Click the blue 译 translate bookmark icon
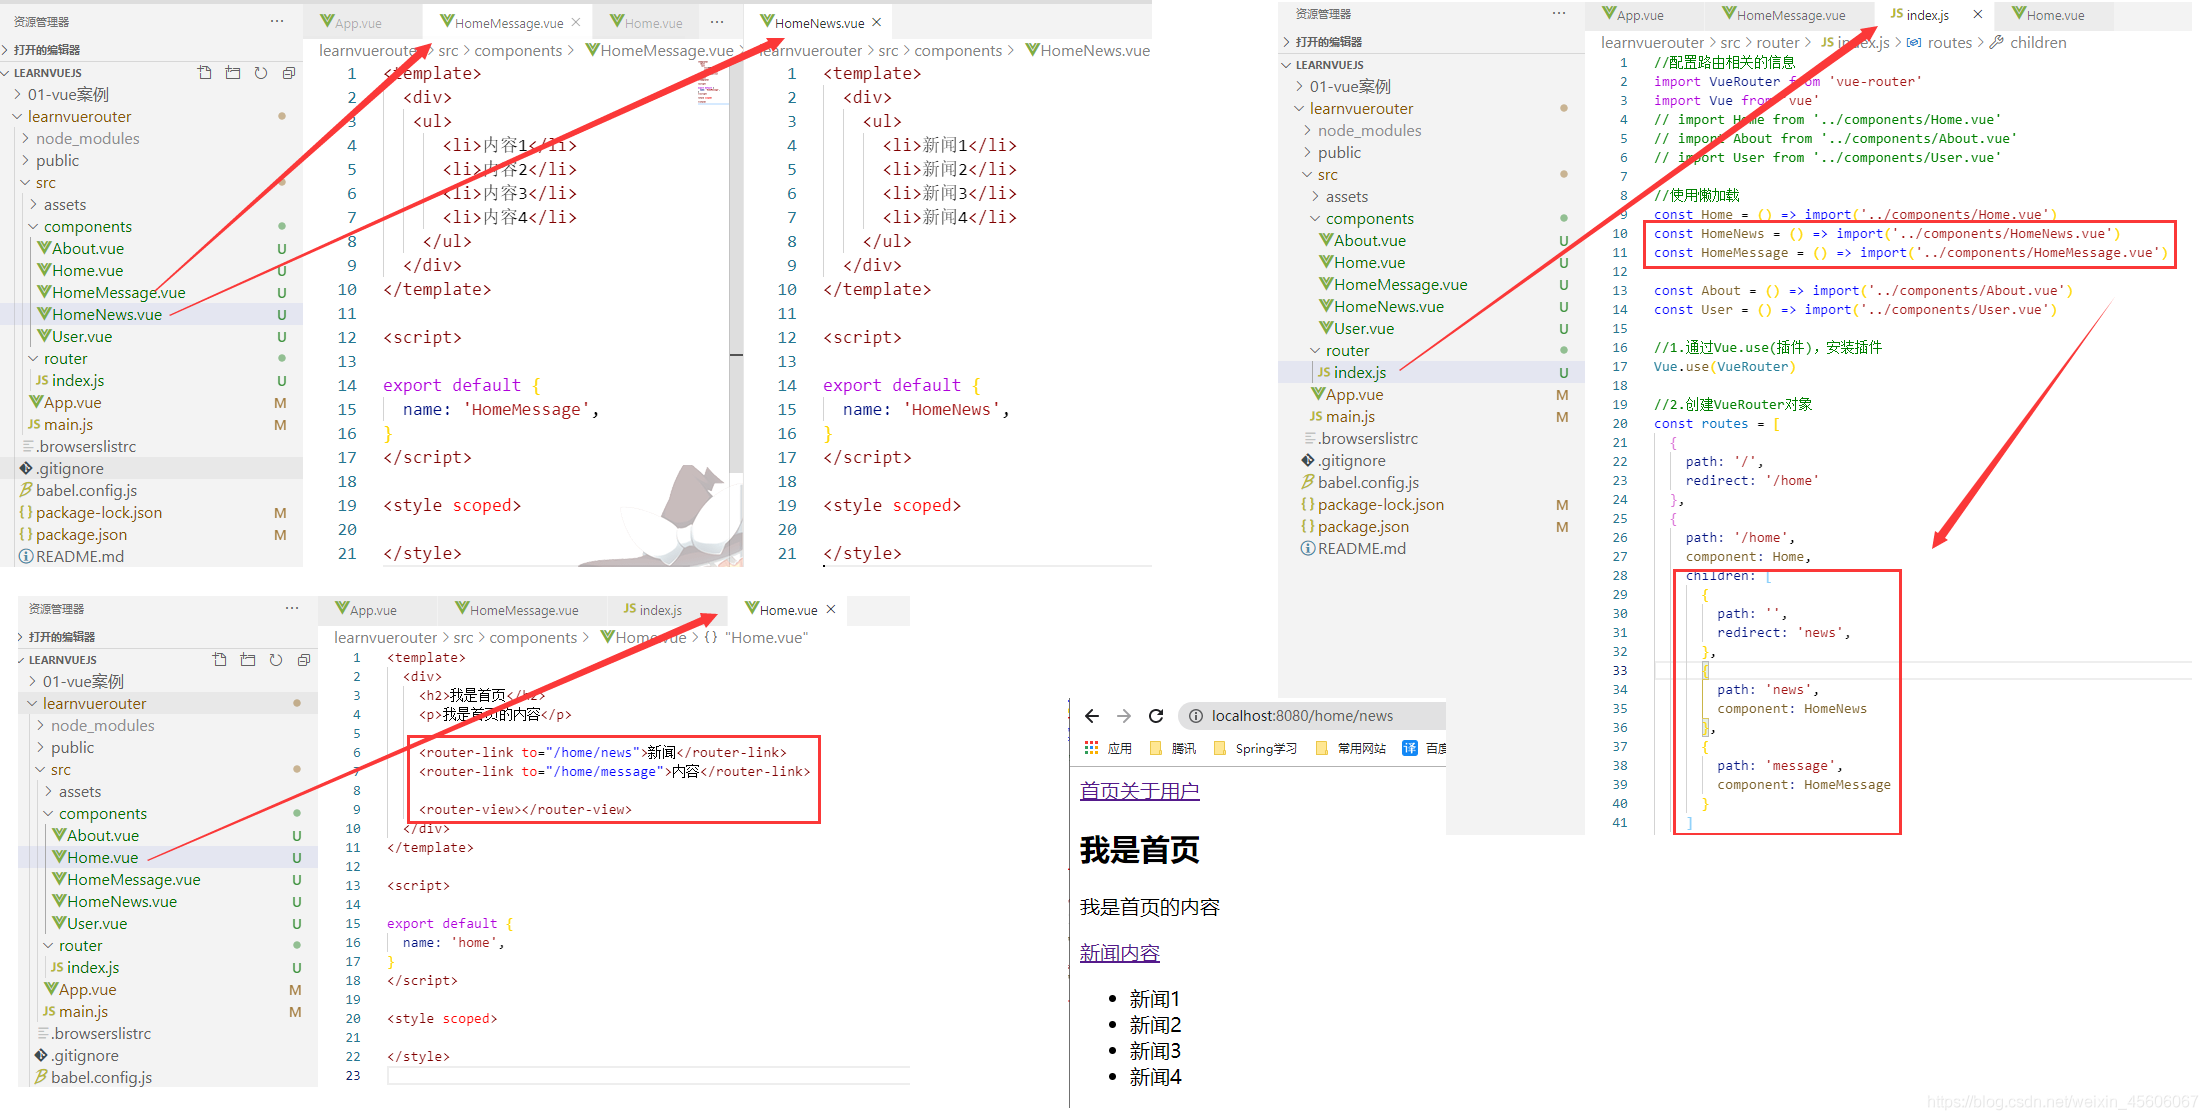 pyautogui.click(x=1410, y=748)
